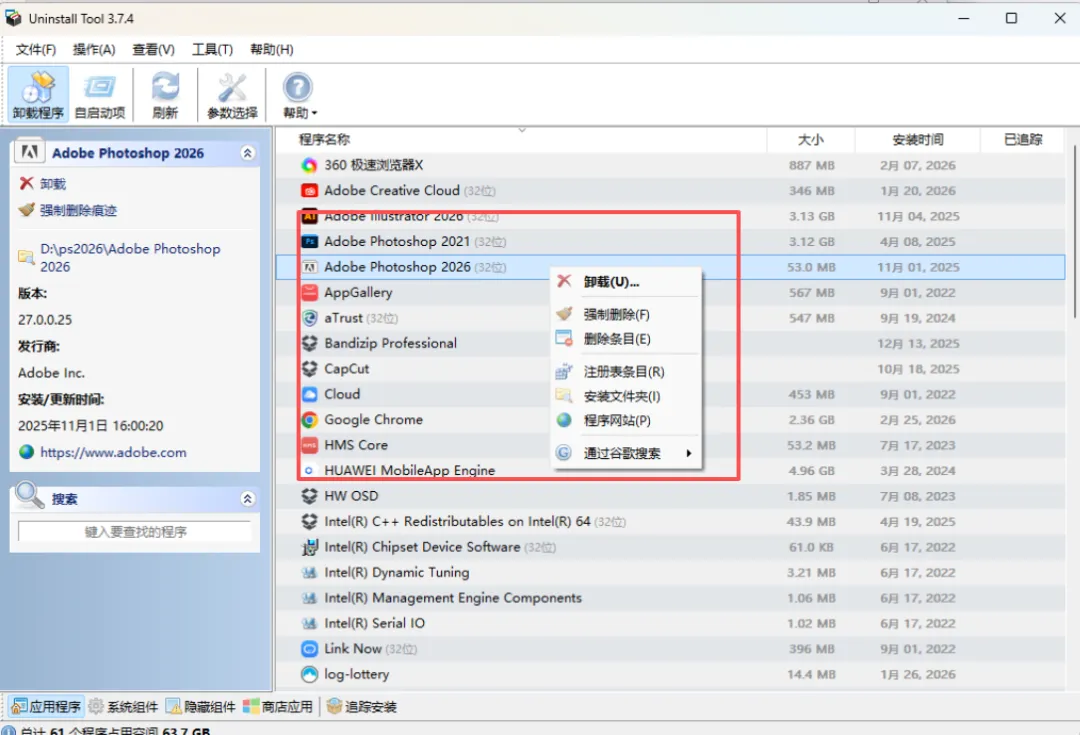
Task: Select Intel(R) Dynamic Tuning row
Action: [670, 572]
